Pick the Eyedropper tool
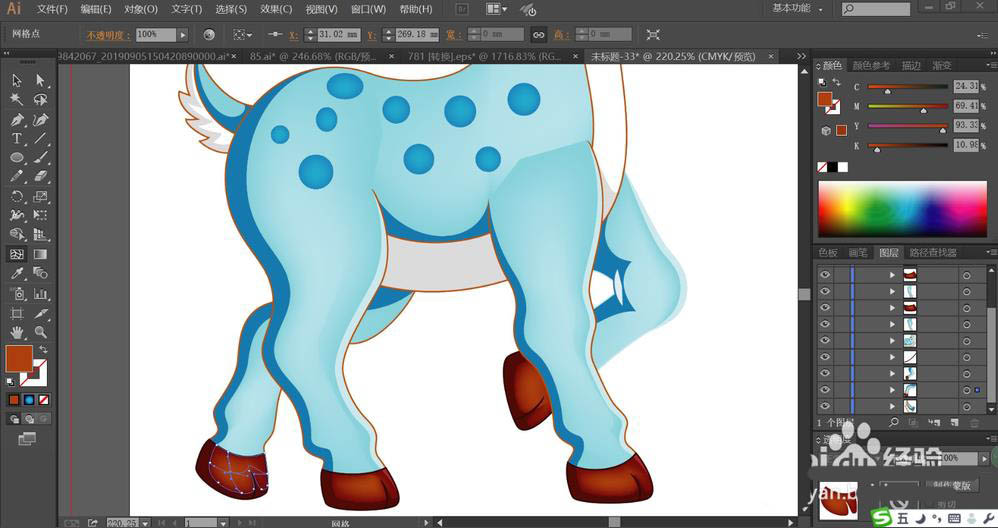This screenshot has height=528, width=998. coord(17,274)
